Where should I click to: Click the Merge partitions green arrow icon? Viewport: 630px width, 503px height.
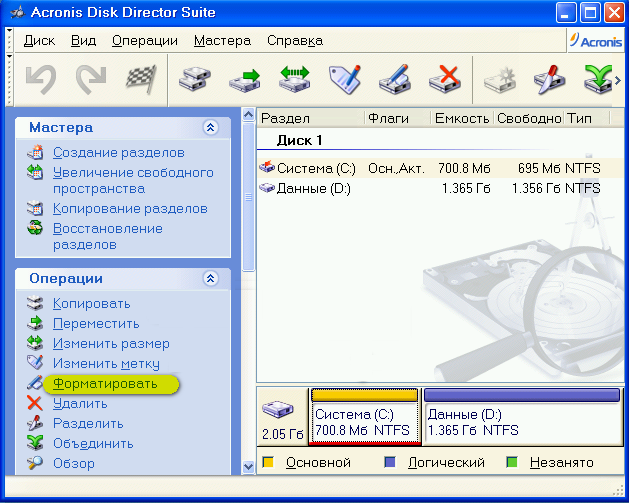(598, 80)
